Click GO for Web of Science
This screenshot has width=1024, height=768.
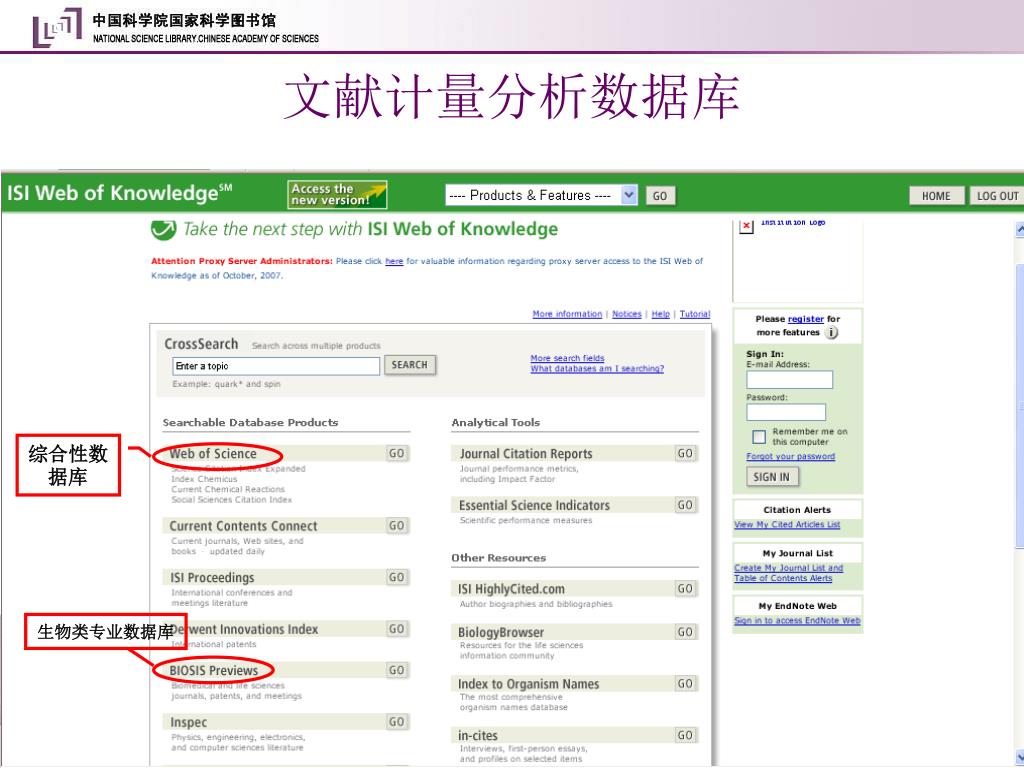396,453
